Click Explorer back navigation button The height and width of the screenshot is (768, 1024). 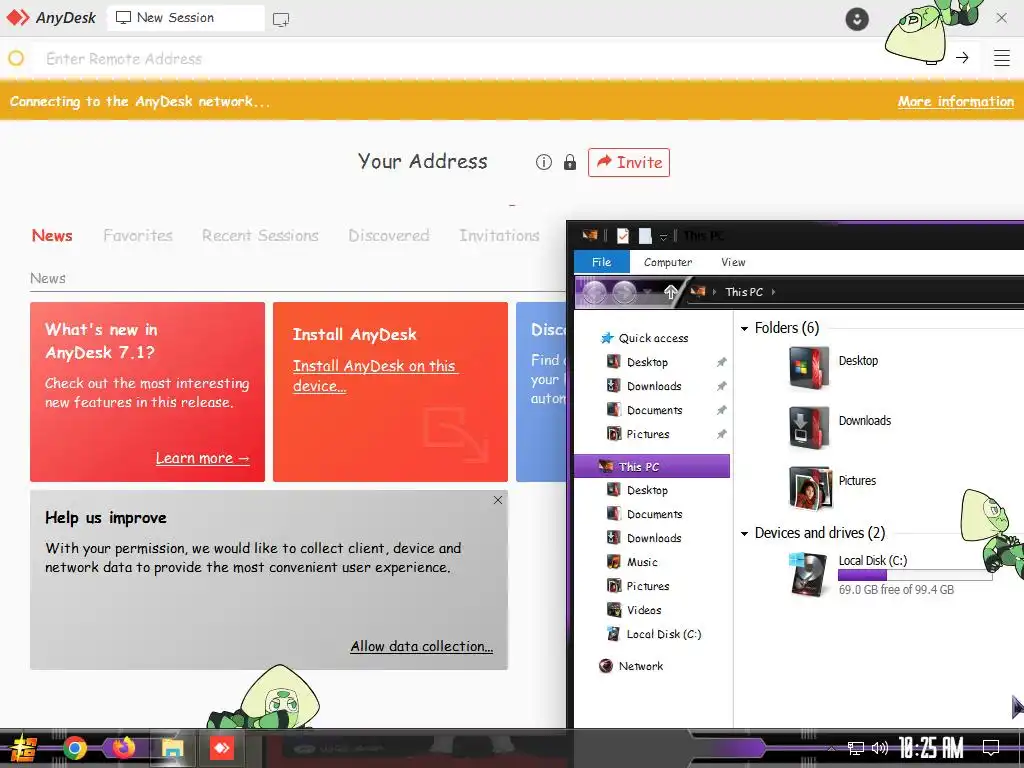tap(594, 293)
